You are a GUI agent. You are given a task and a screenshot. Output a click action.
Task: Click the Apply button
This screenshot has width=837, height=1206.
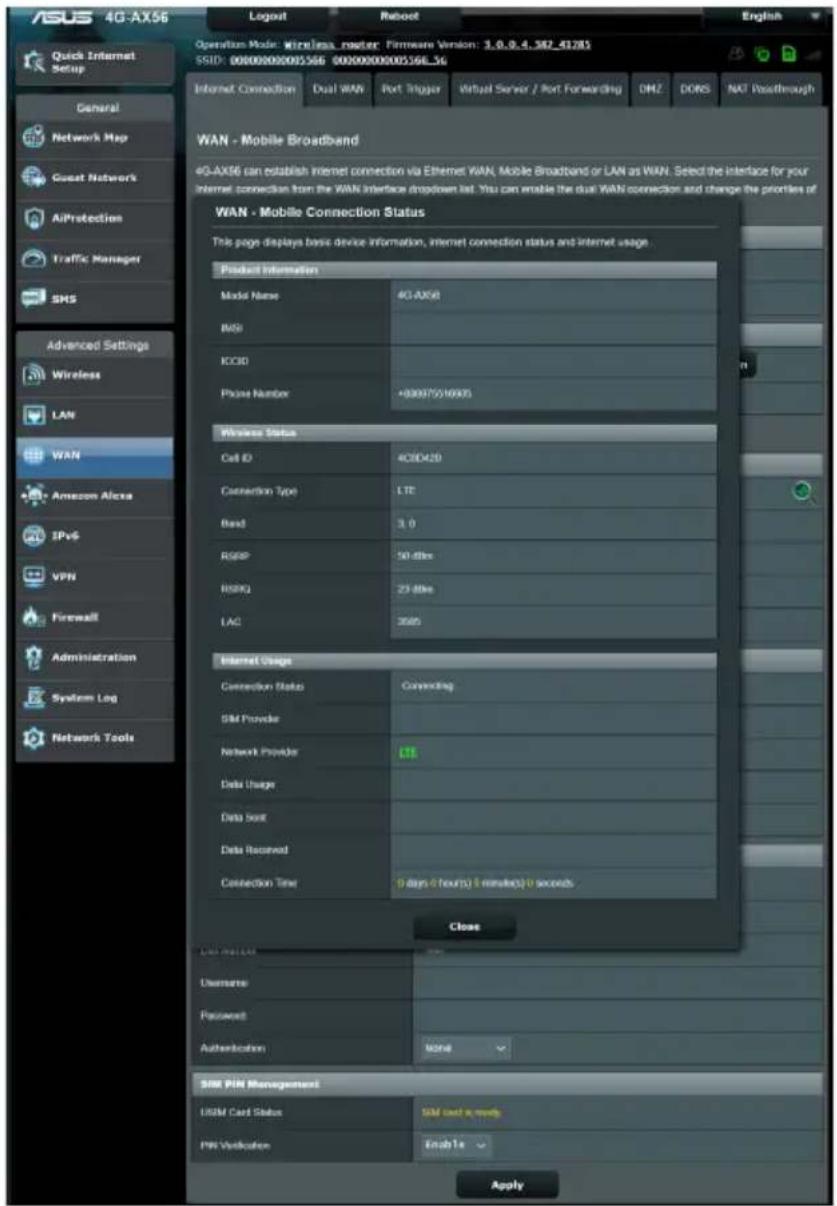pyautogui.click(x=507, y=1185)
